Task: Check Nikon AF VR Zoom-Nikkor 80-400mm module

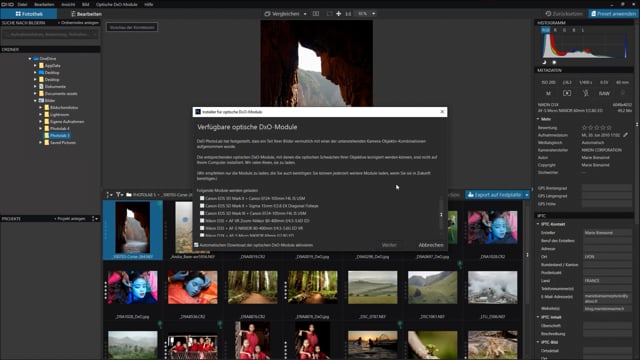Action: click(202, 221)
